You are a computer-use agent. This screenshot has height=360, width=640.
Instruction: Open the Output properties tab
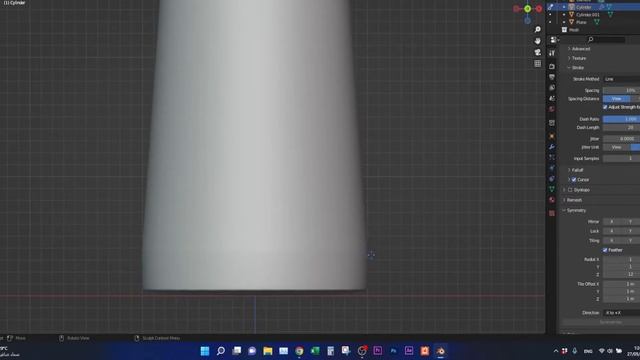552,77
